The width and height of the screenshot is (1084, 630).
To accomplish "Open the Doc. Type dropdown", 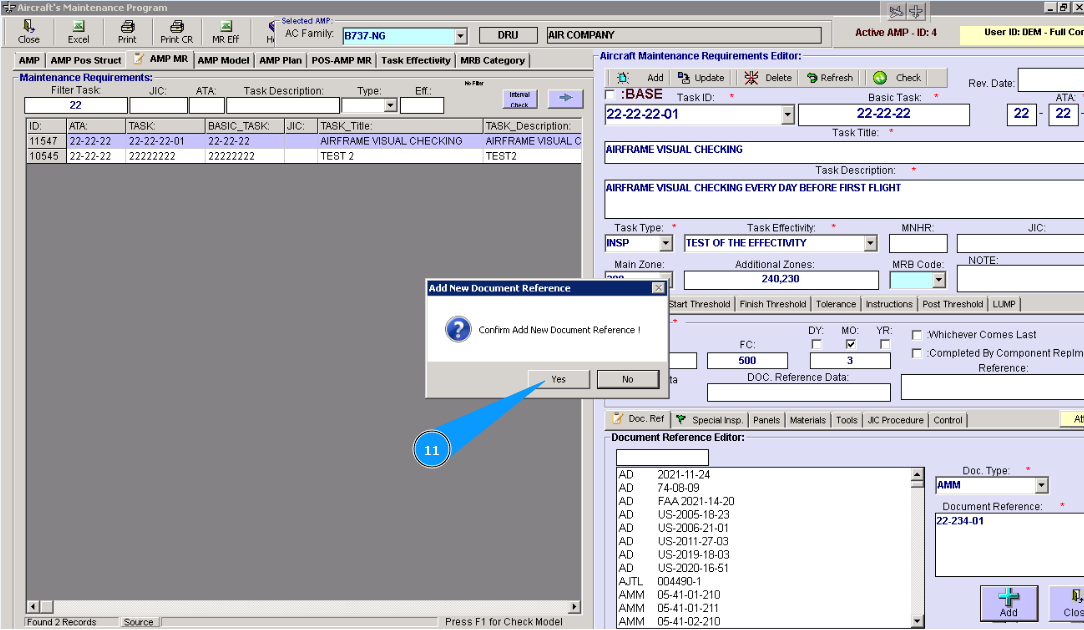I will (x=1041, y=486).
